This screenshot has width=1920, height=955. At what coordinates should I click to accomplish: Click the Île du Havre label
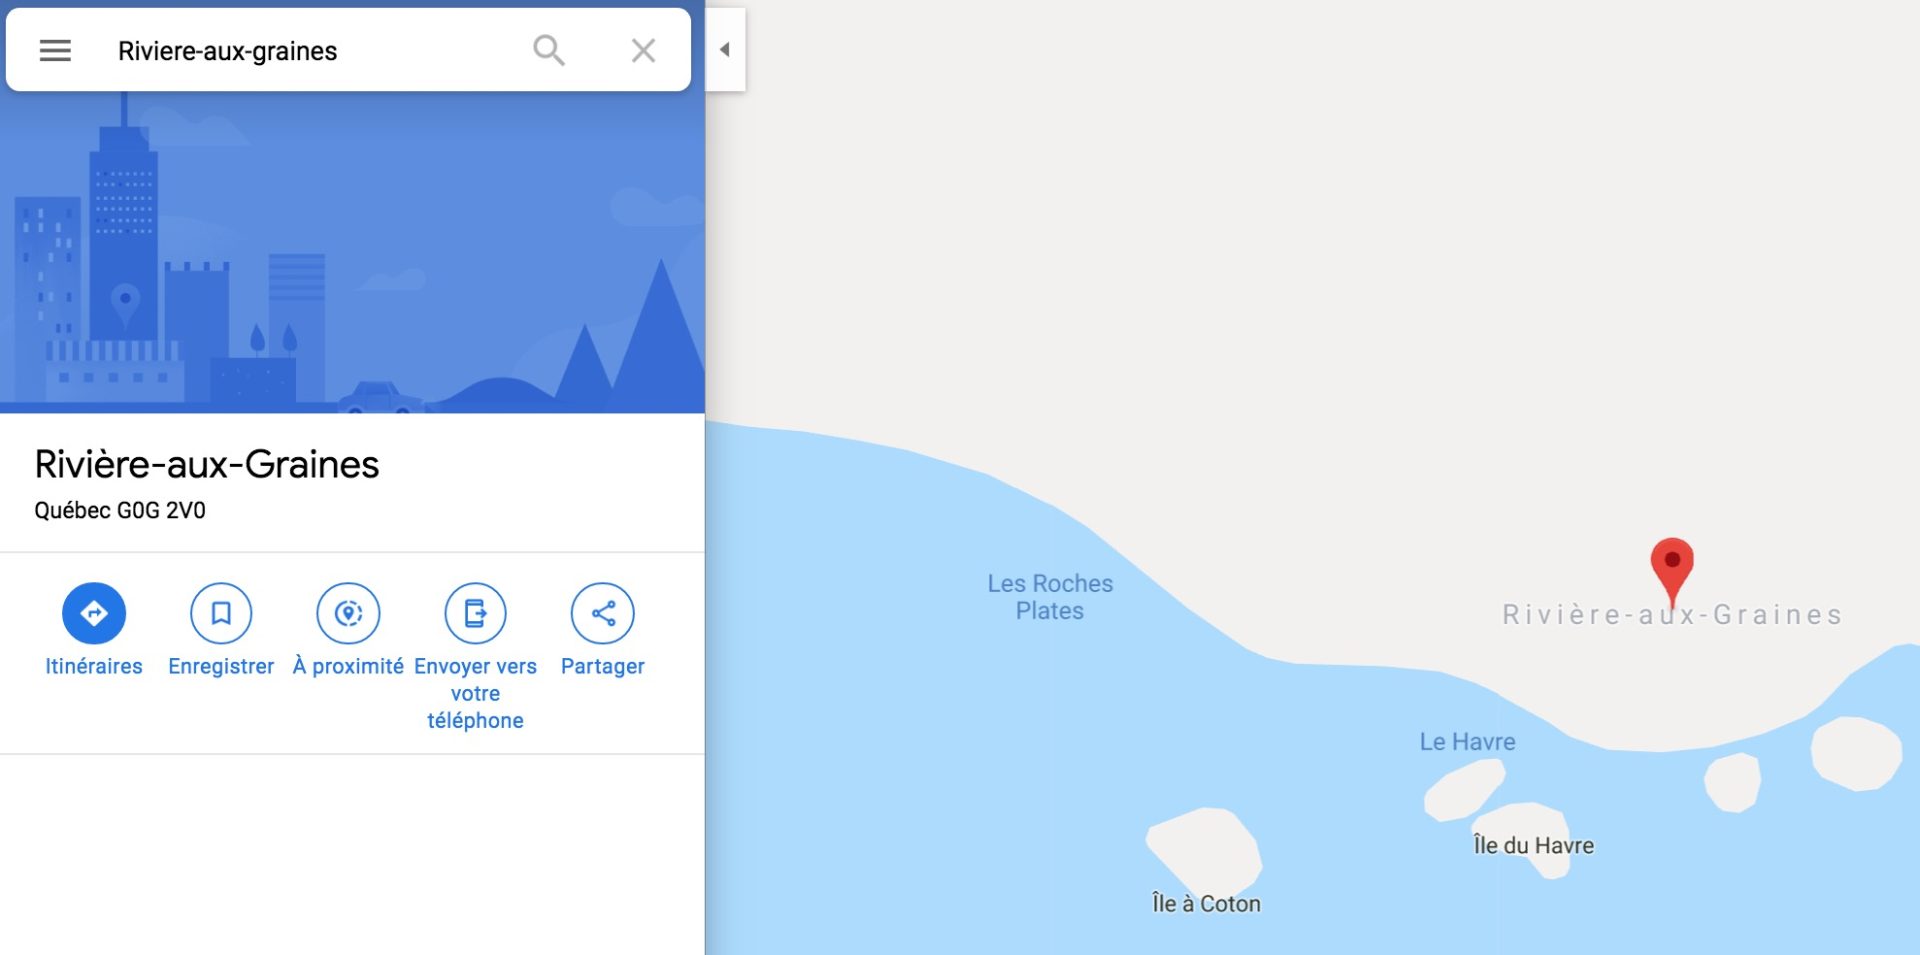(x=1533, y=845)
